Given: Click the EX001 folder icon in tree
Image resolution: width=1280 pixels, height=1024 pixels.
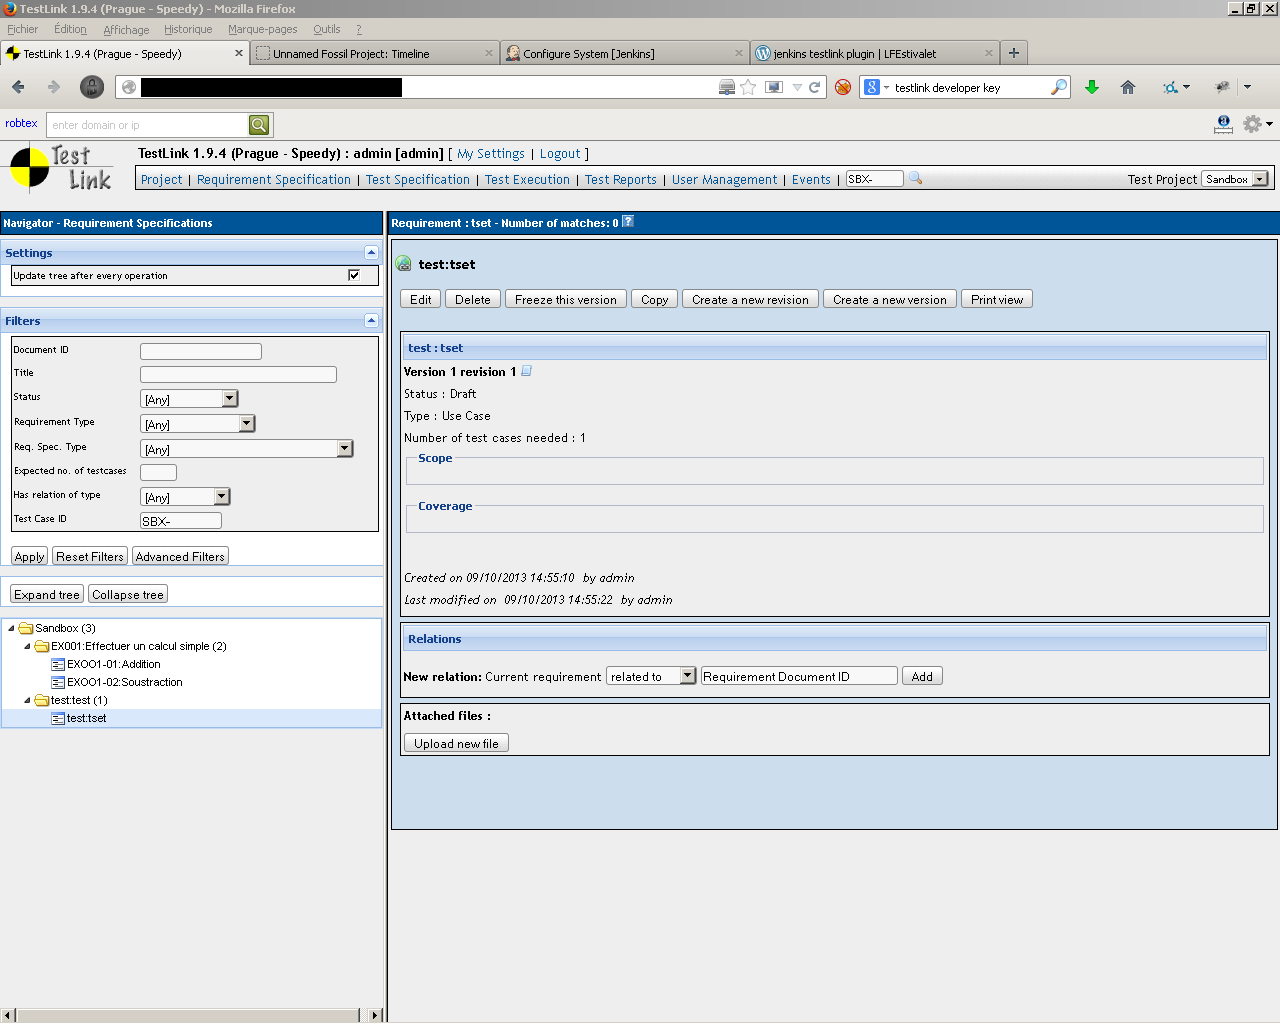Looking at the screenshot, I should pos(42,646).
